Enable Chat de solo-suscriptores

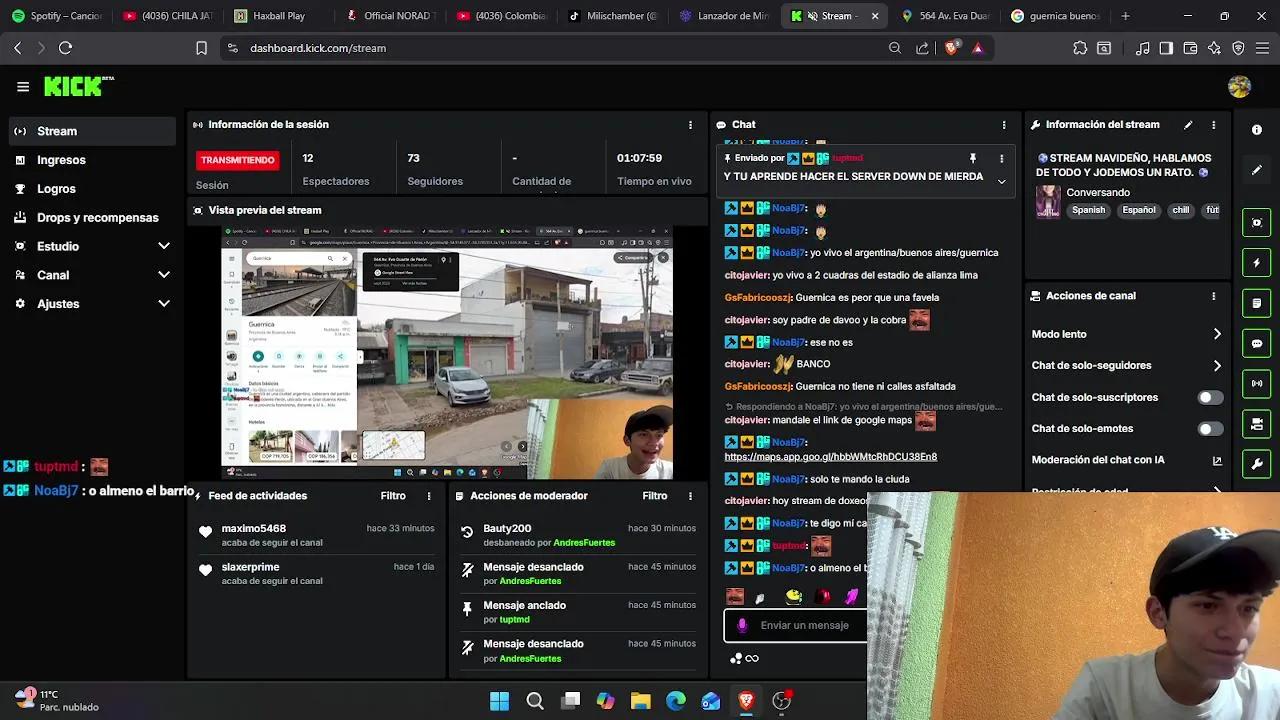click(x=1210, y=397)
